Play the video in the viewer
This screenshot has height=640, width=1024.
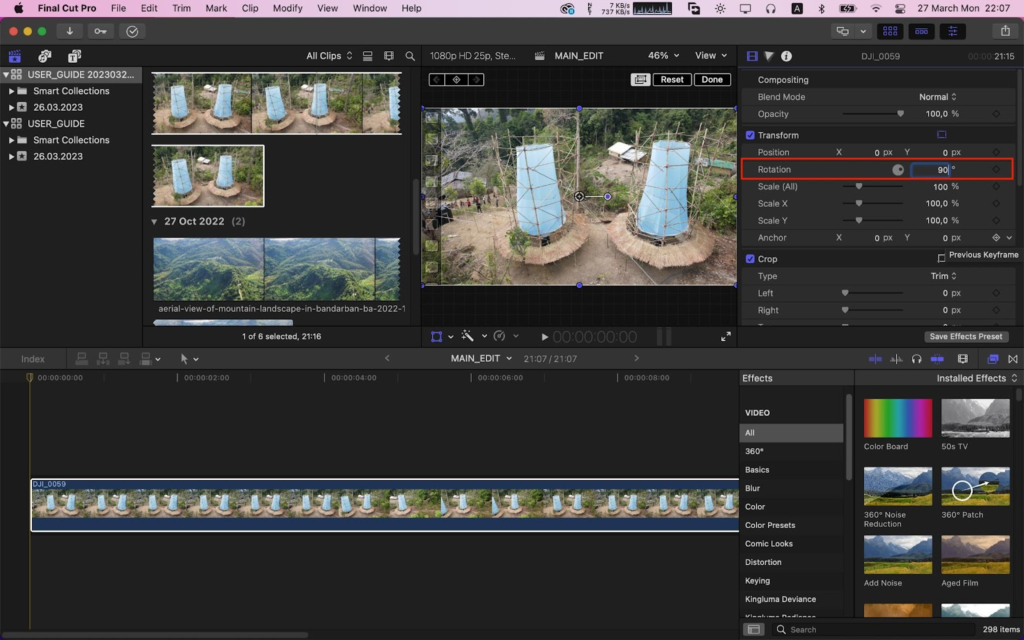click(544, 337)
